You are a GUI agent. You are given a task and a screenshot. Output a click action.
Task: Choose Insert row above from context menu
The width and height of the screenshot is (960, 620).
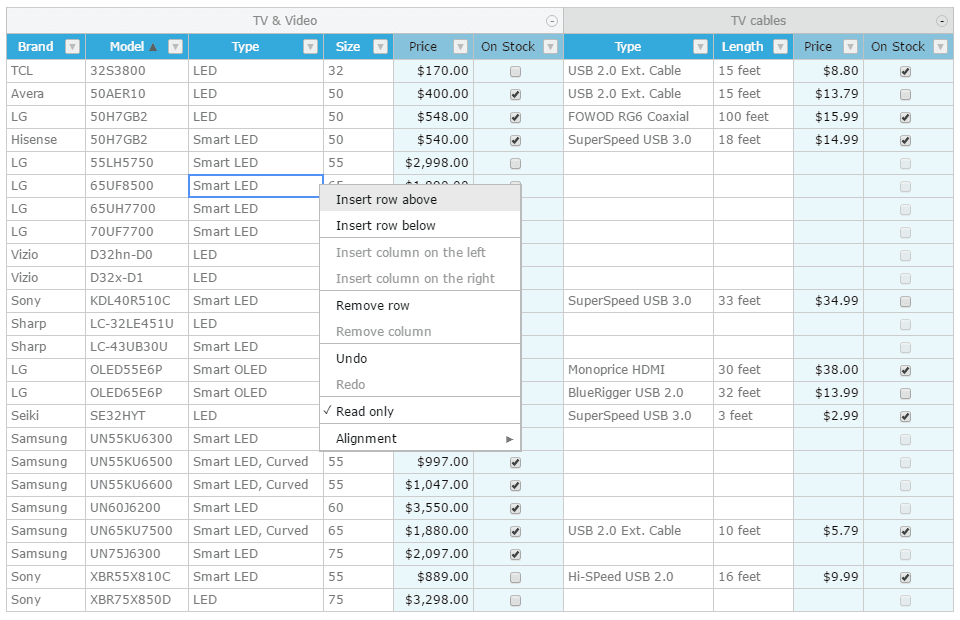coord(420,200)
